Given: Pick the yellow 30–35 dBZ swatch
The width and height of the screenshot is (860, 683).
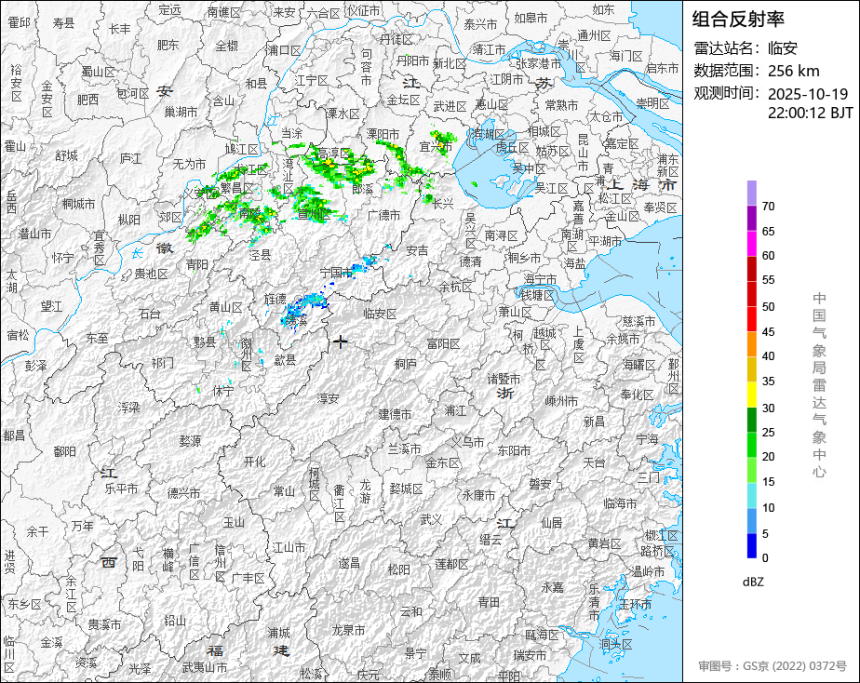Looking at the screenshot, I should [751, 394].
